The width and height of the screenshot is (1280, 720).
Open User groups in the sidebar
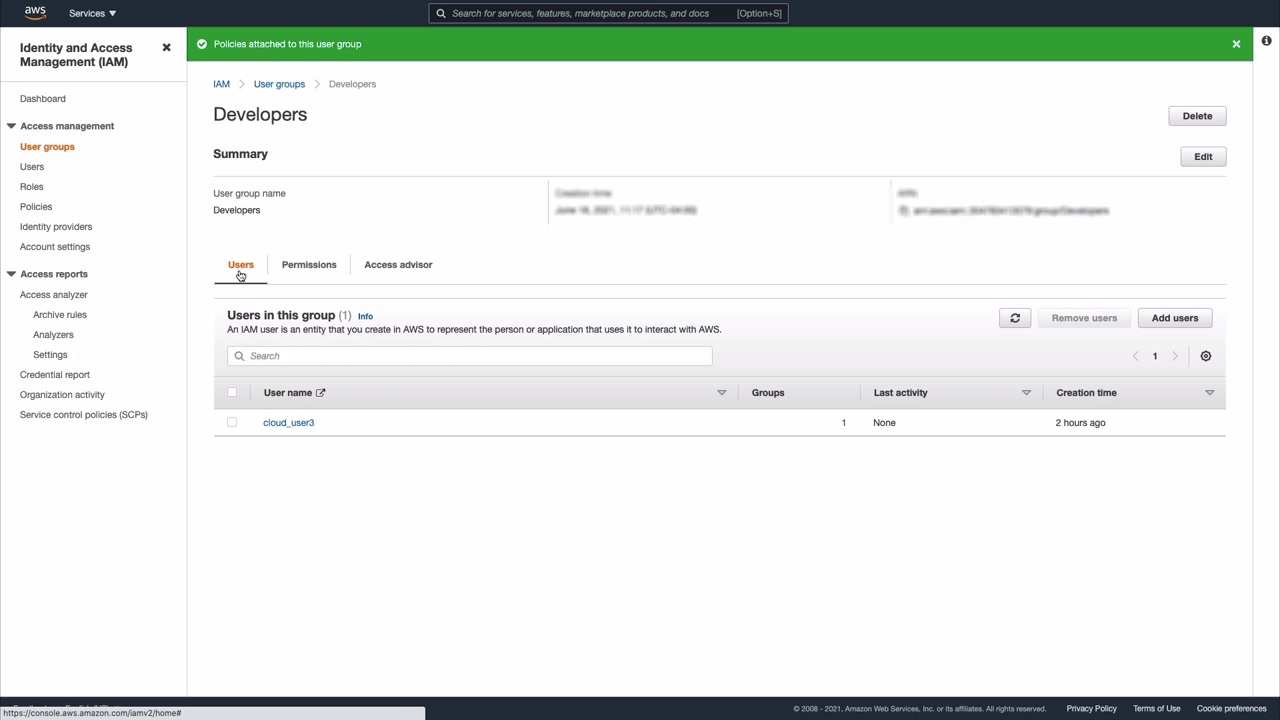click(x=47, y=147)
